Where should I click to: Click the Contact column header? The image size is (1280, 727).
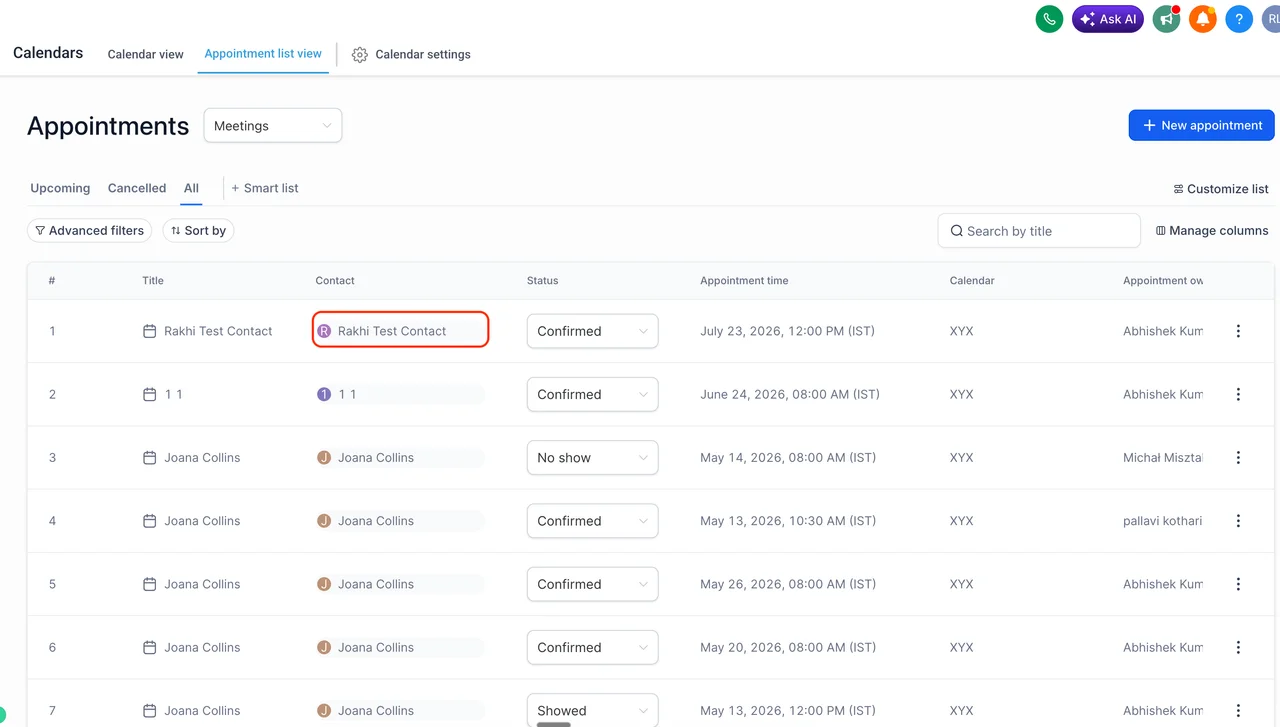tap(335, 281)
